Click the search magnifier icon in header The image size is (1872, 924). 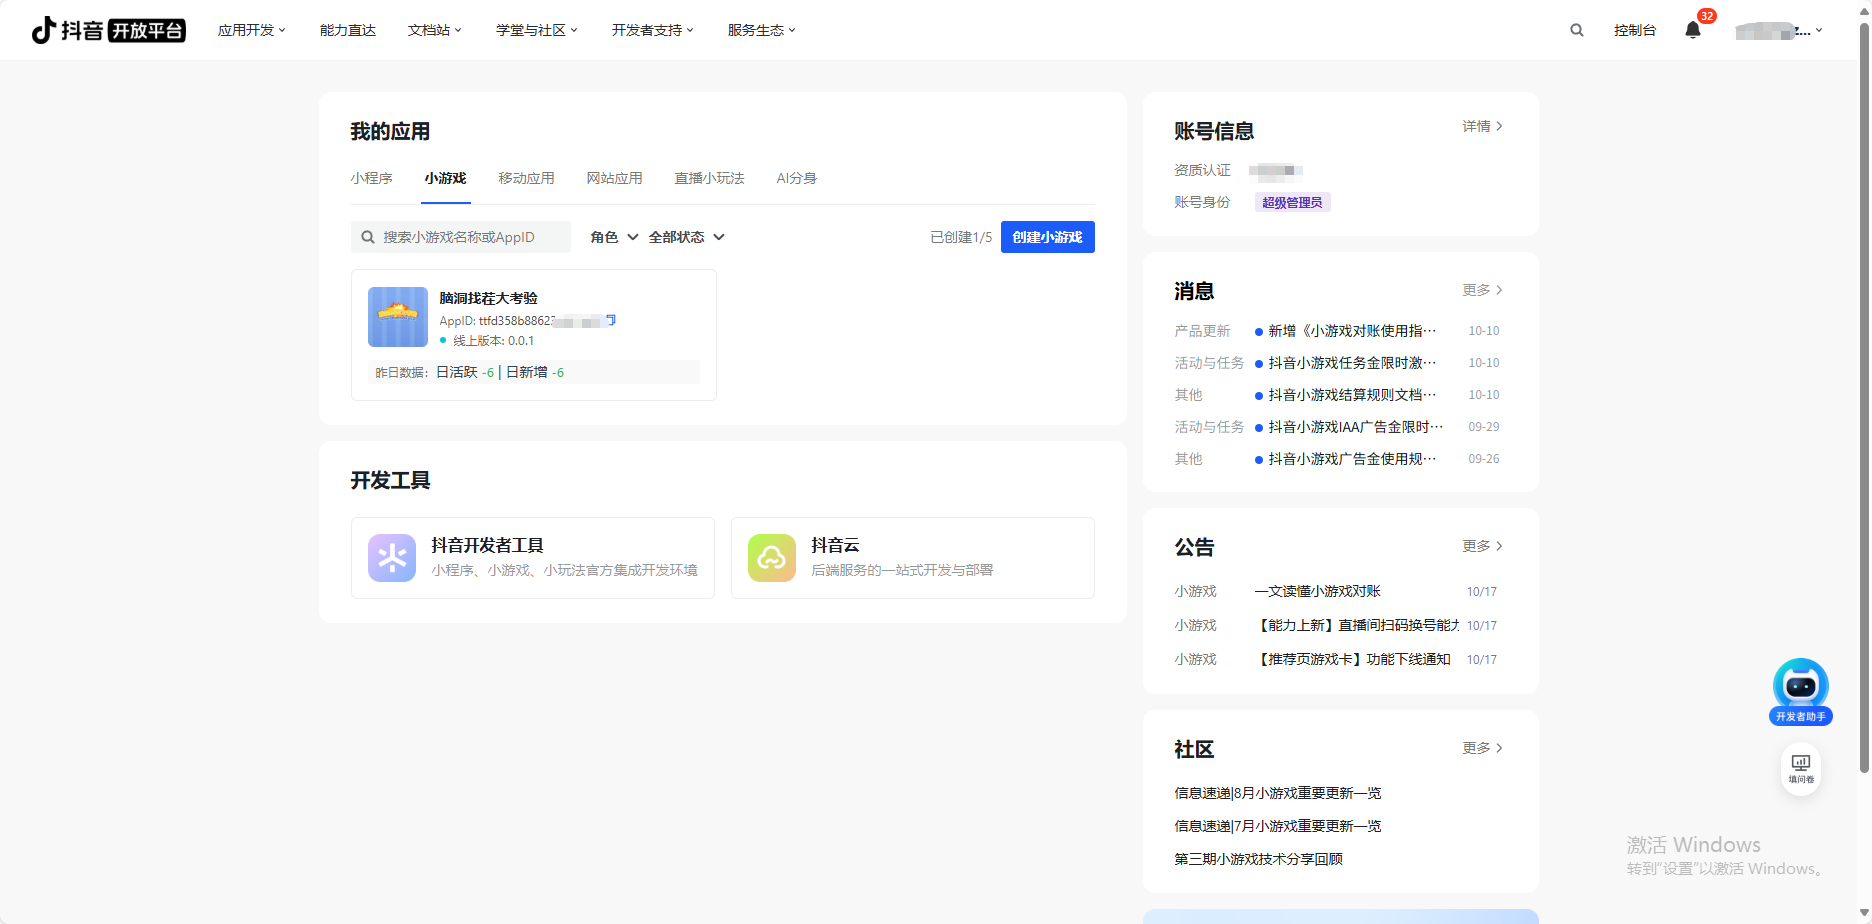point(1576,30)
